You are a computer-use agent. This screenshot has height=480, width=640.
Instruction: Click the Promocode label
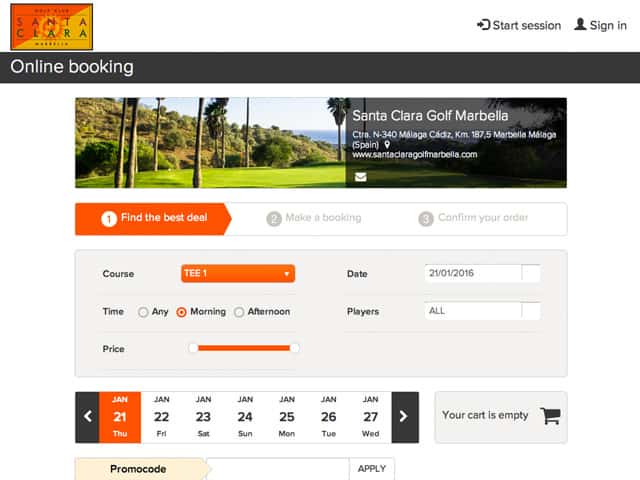tap(138, 469)
